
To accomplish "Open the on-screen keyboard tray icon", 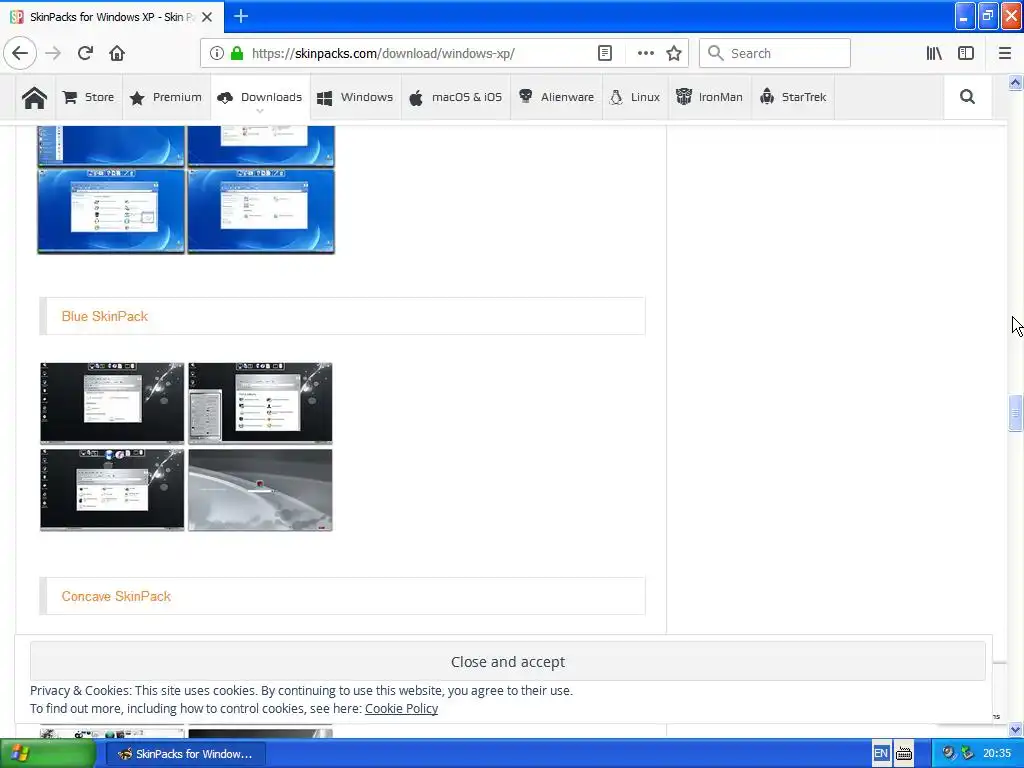I will coord(904,754).
